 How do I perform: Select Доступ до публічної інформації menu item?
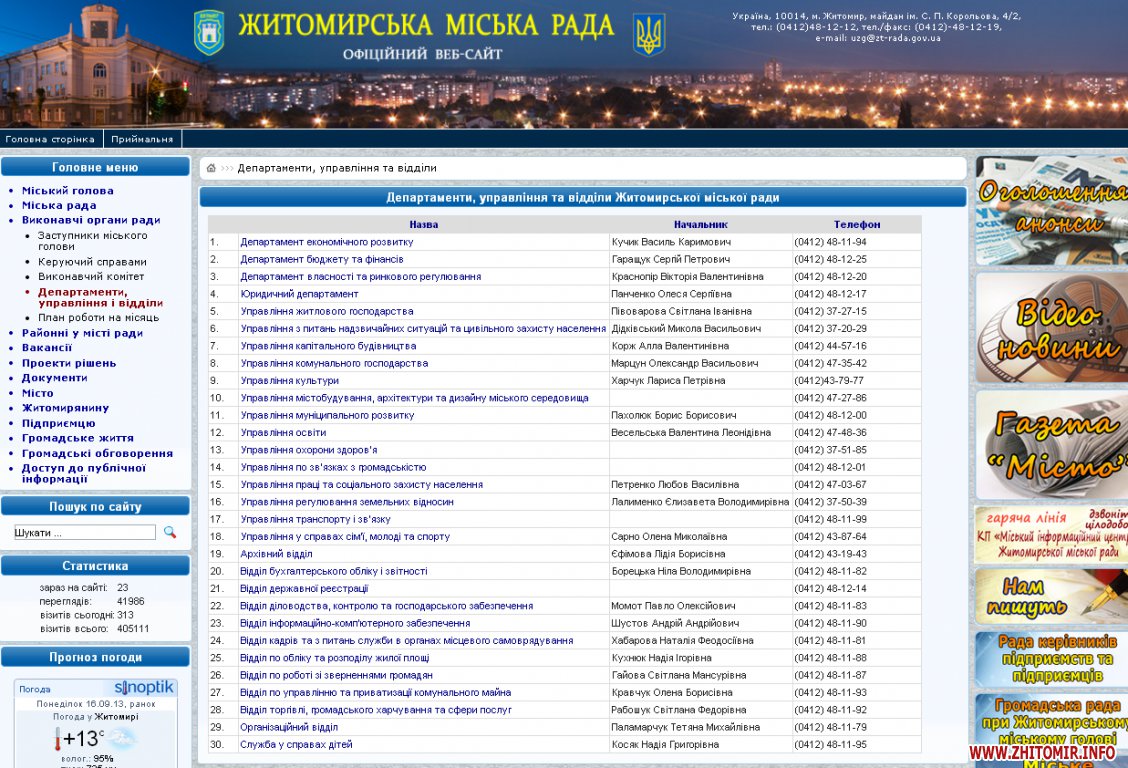click(x=84, y=473)
